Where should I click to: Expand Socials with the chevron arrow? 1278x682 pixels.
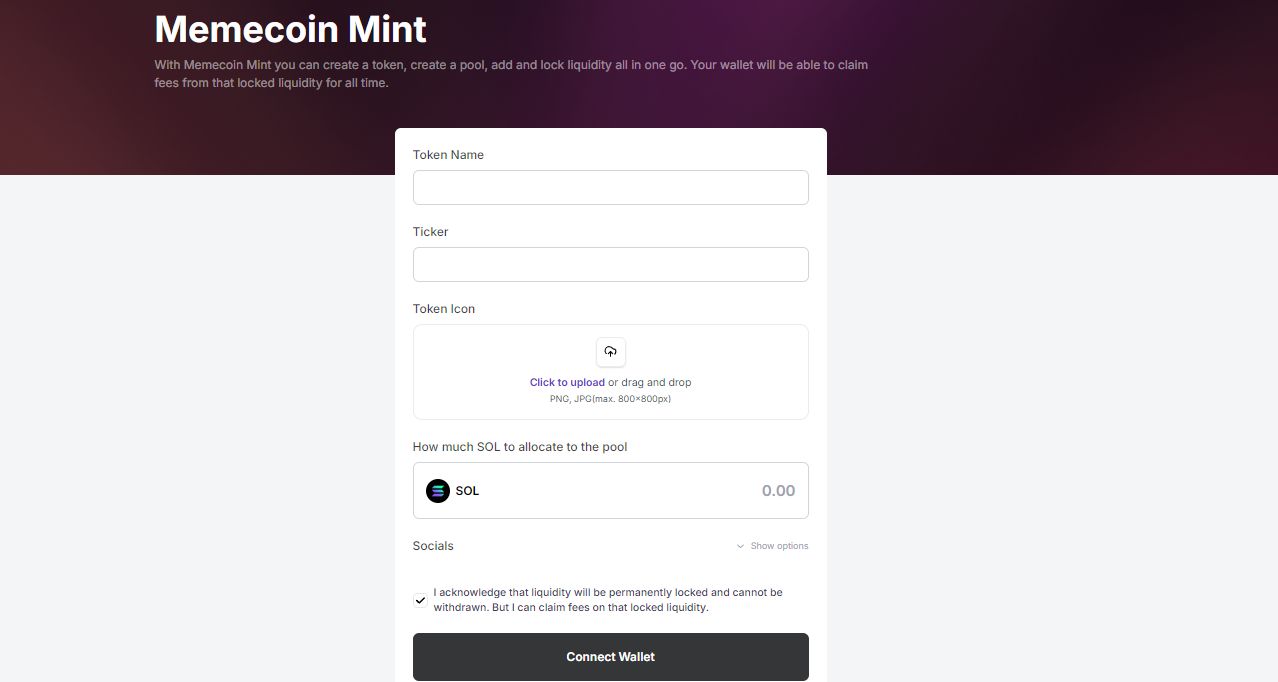tap(740, 546)
